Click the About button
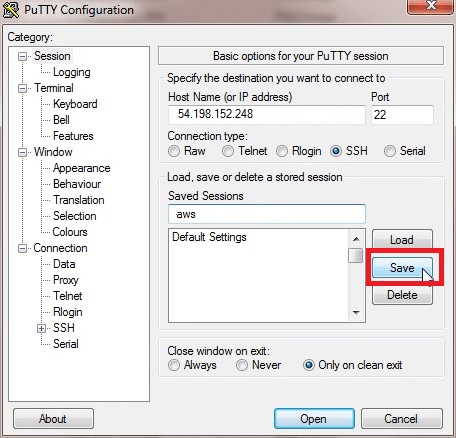 click(x=53, y=419)
